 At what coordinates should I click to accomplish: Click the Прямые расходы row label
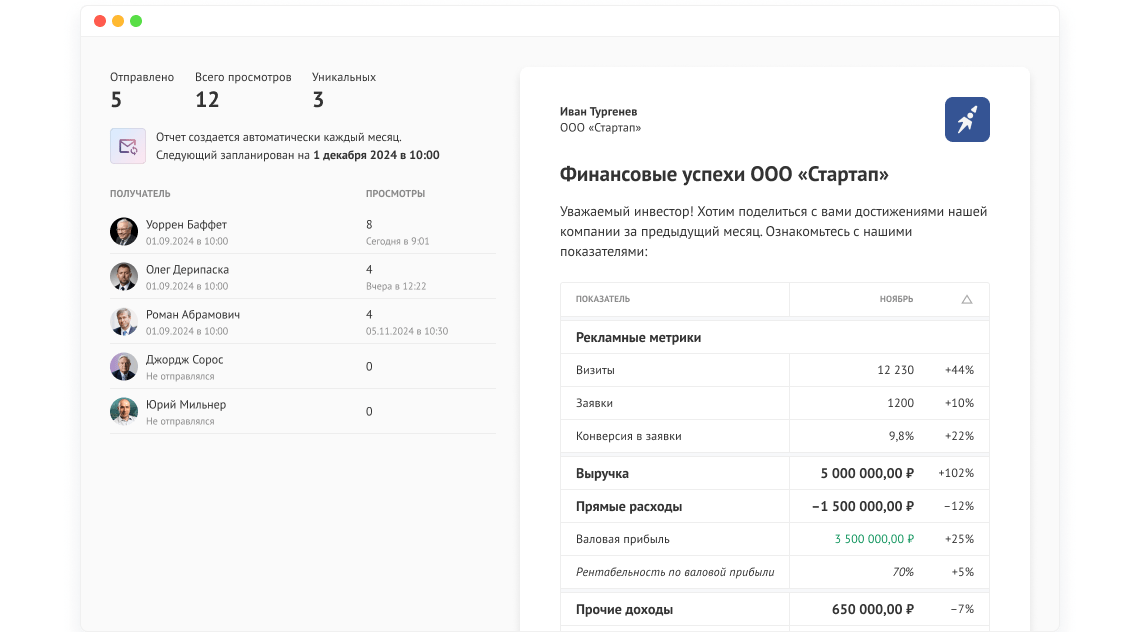[629, 506]
